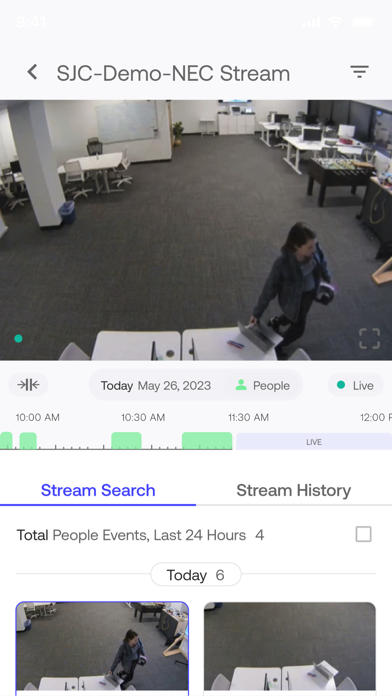Click the Wi-Fi icon in the status bar
This screenshot has height=696, width=392.
point(336,22)
